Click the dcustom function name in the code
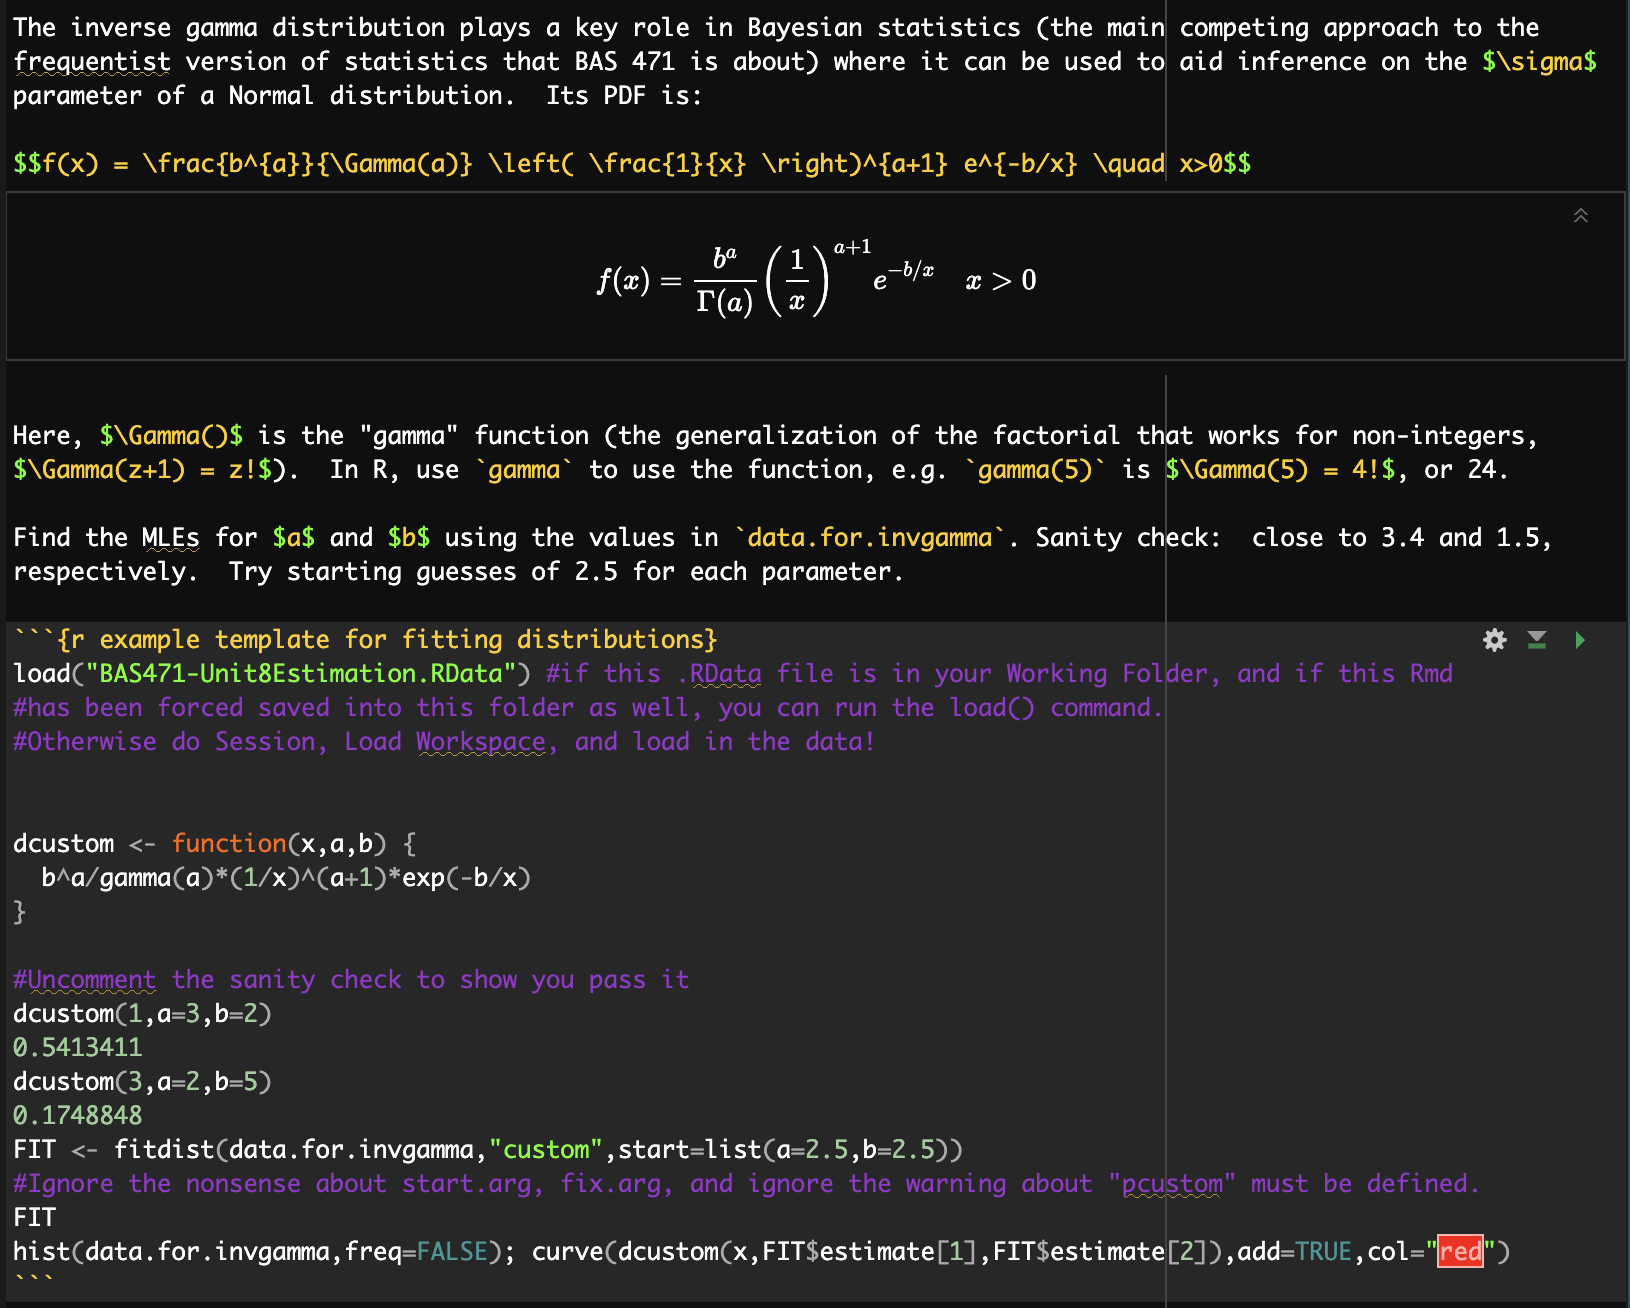The height and width of the screenshot is (1308, 1630). coord(62,843)
